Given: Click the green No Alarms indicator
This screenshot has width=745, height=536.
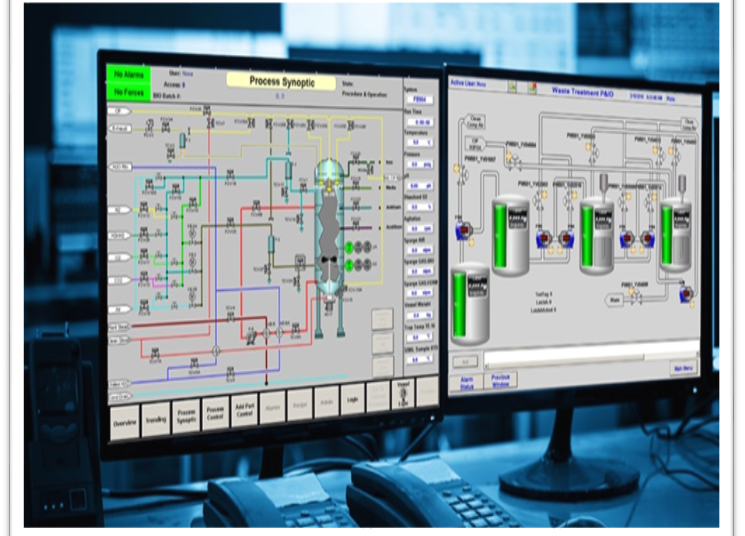Looking at the screenshot, I should [127, 76].
